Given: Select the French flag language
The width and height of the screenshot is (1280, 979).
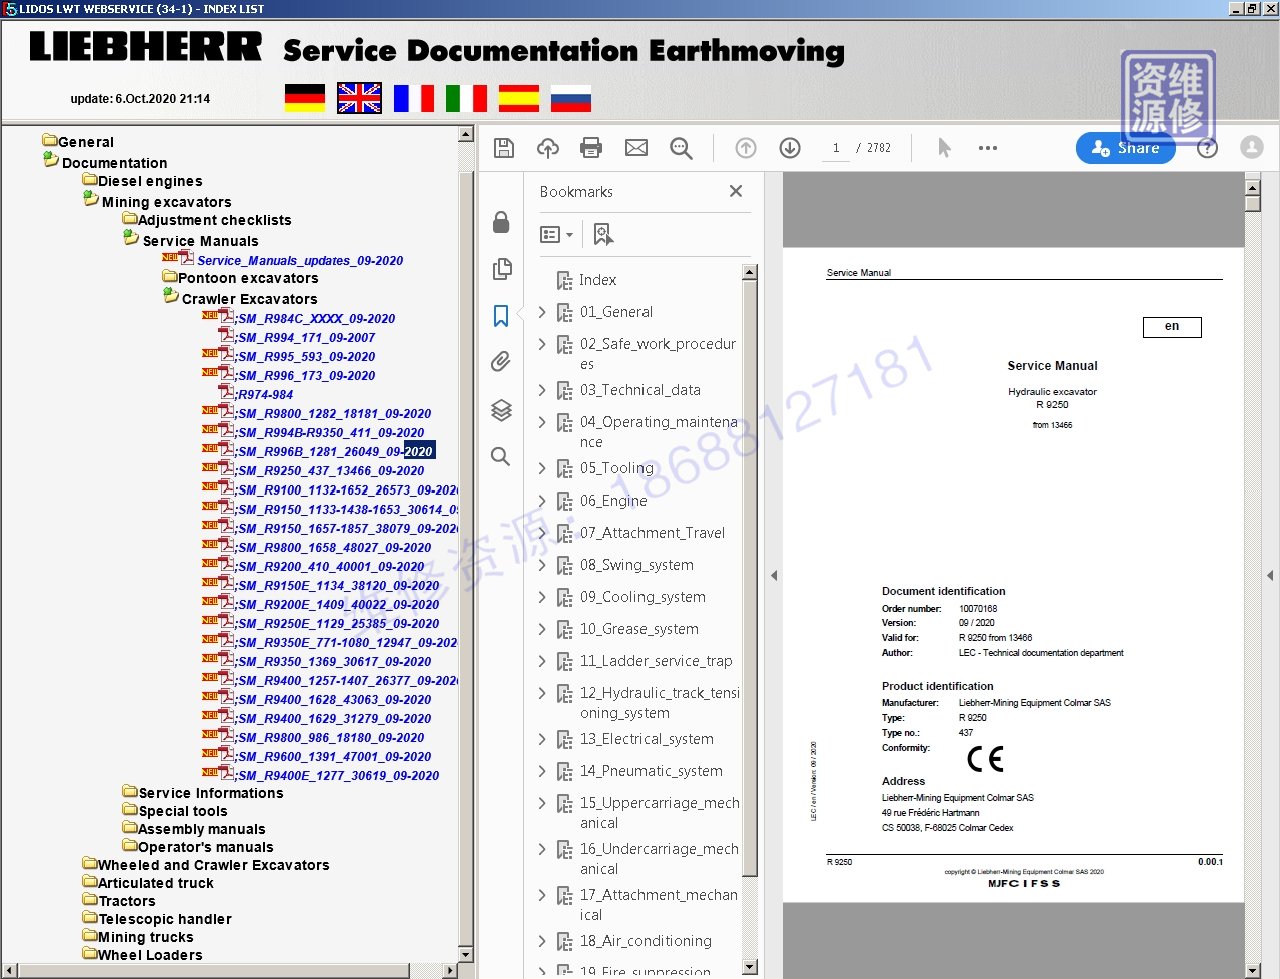Looking at the screenshot, I should pos(414,98).
